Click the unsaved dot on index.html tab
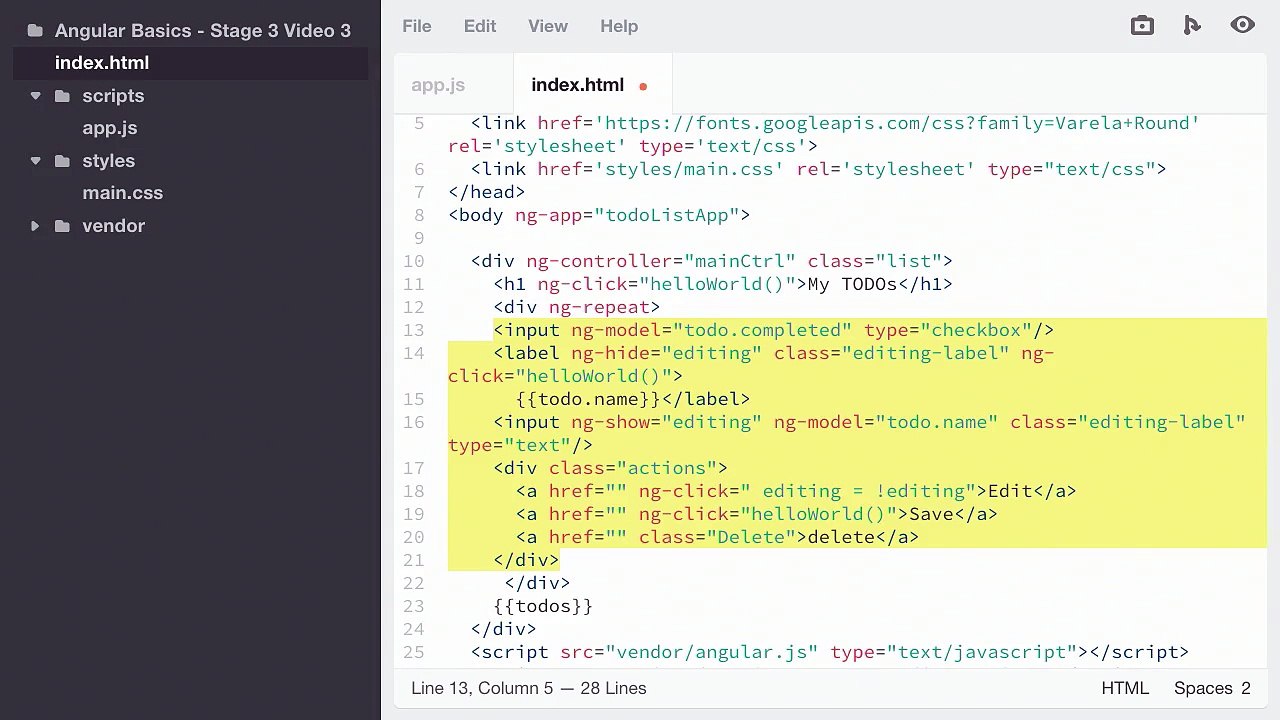This screenshot has width=1280, height=720. (643, 87)
